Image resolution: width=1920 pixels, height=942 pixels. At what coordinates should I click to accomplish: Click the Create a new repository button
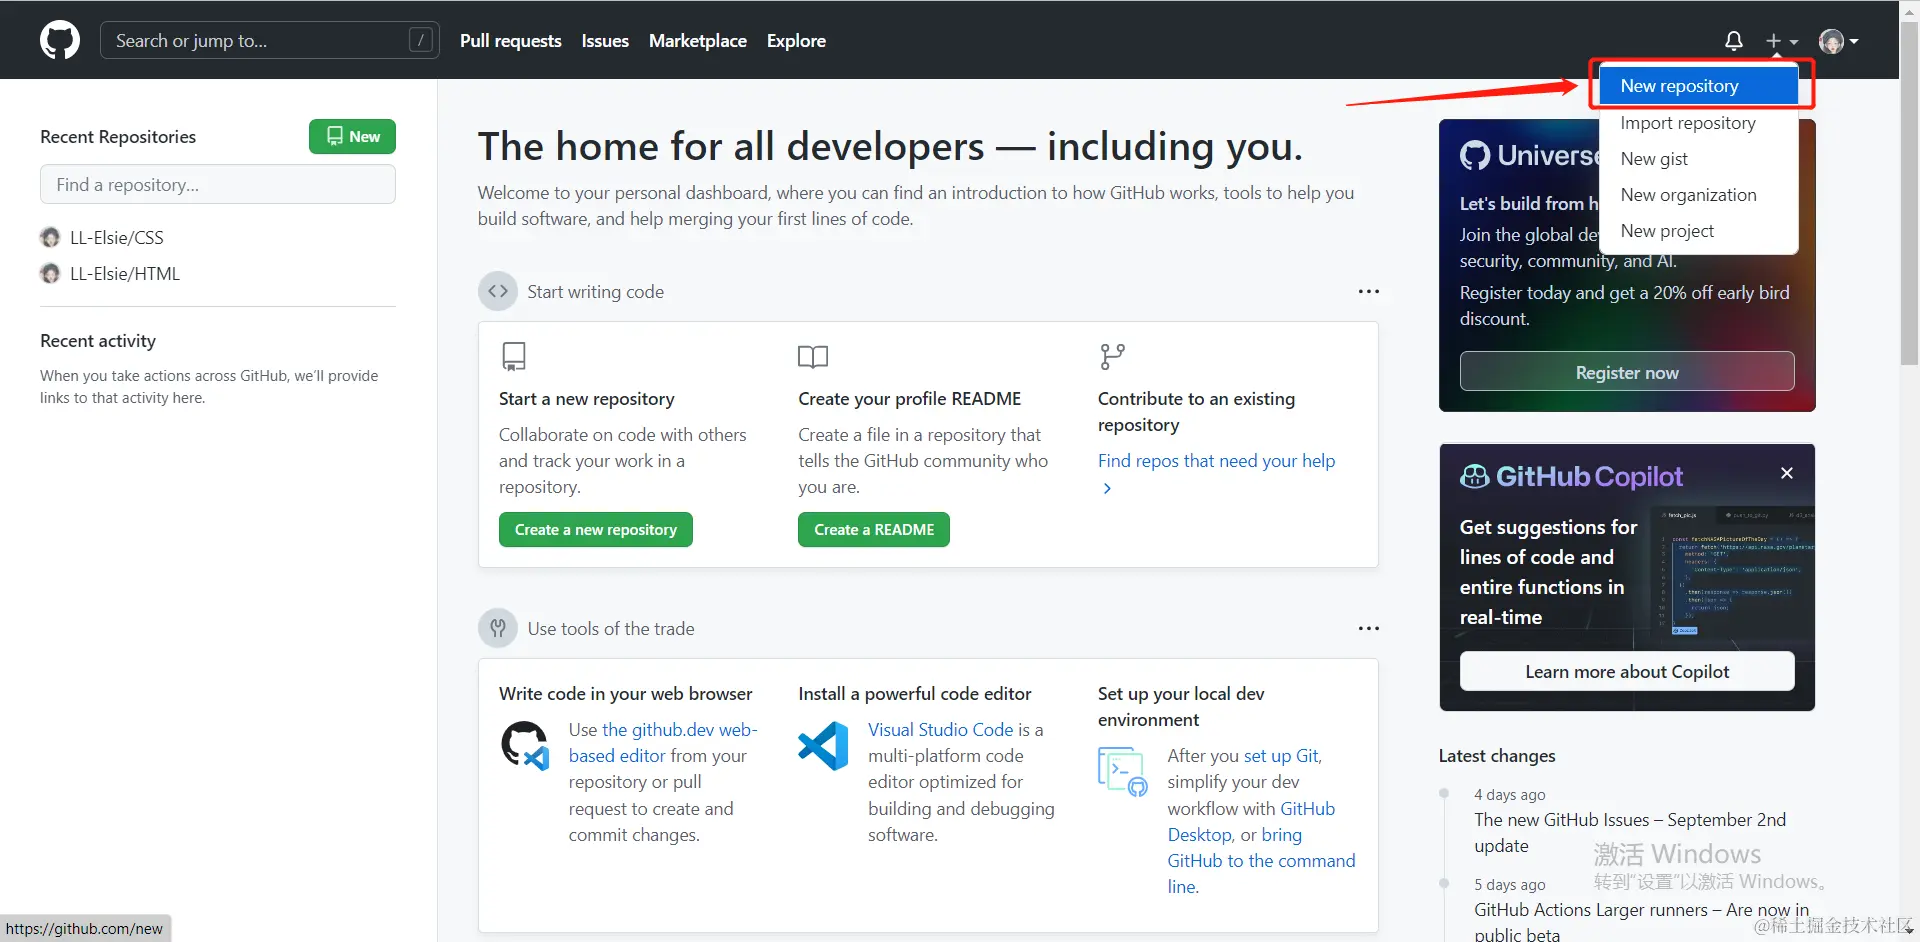[x=595, y=529]
